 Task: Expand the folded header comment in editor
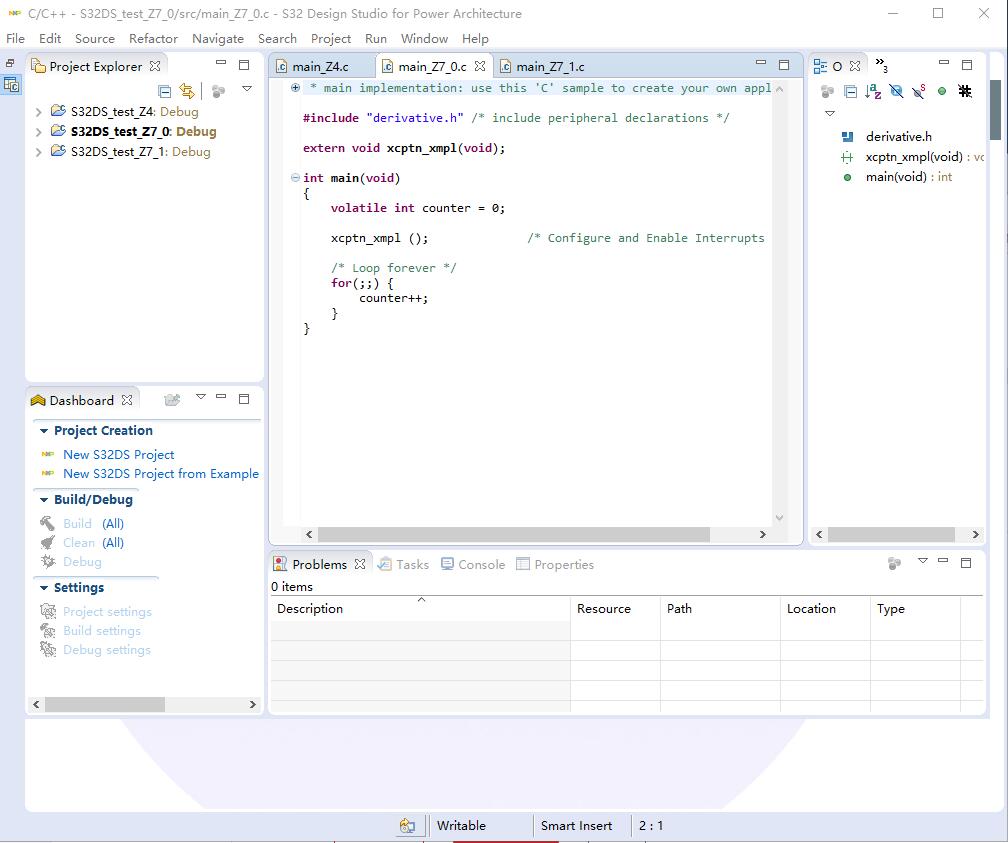[295, 88]
